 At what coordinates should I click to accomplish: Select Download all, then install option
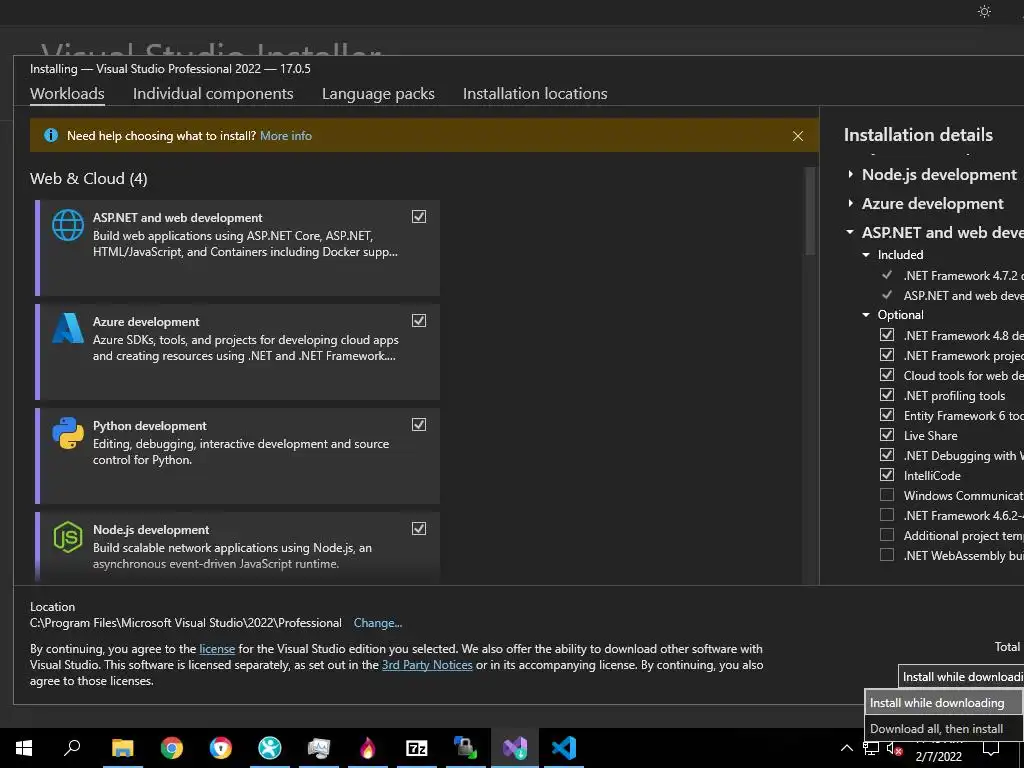[x=943, y=729]
